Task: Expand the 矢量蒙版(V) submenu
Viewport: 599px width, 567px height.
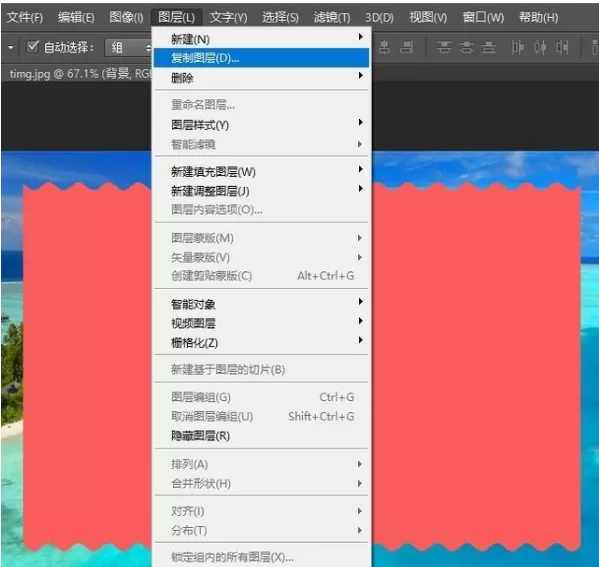Action: [x=261, y=257]
